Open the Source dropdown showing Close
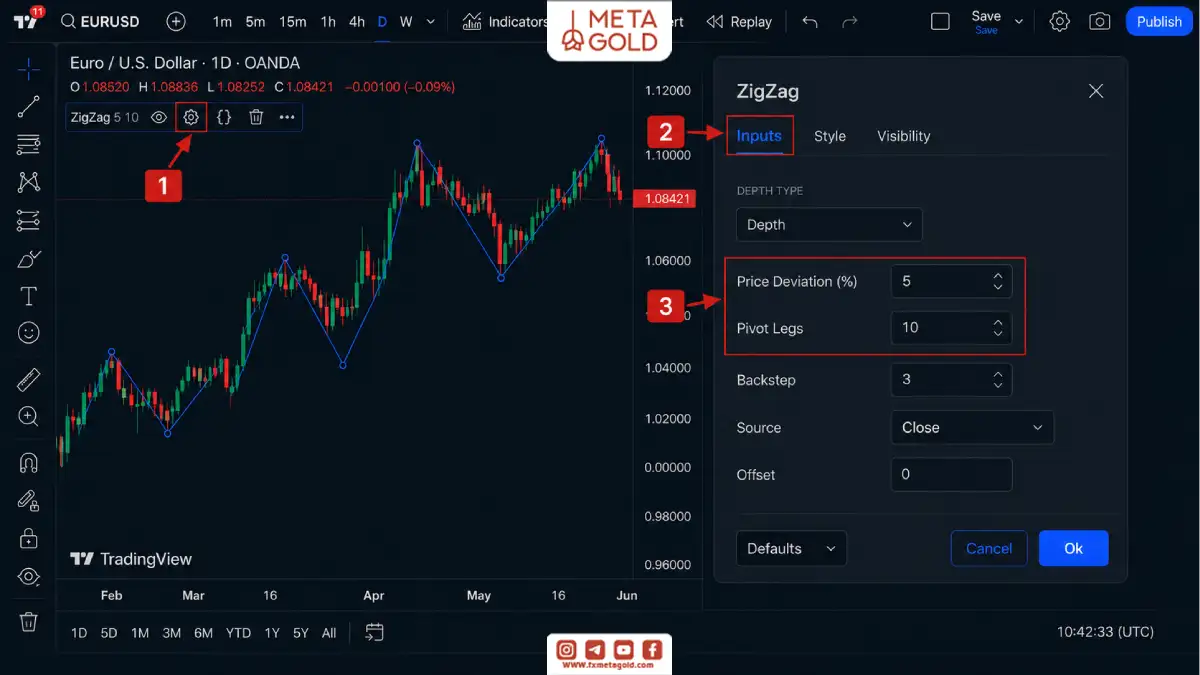 pos(972,427)
